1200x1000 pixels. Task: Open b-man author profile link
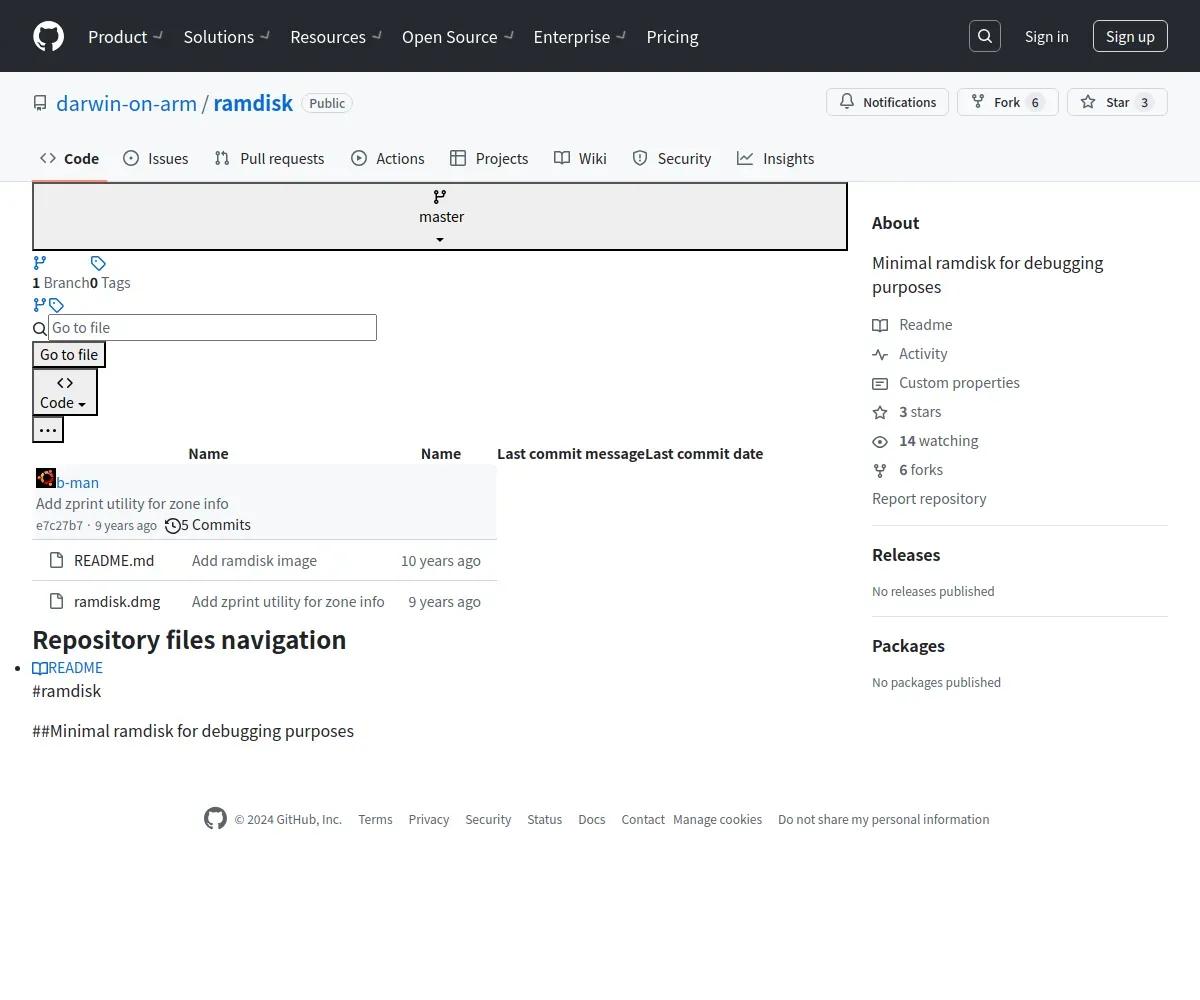[78, 482]
